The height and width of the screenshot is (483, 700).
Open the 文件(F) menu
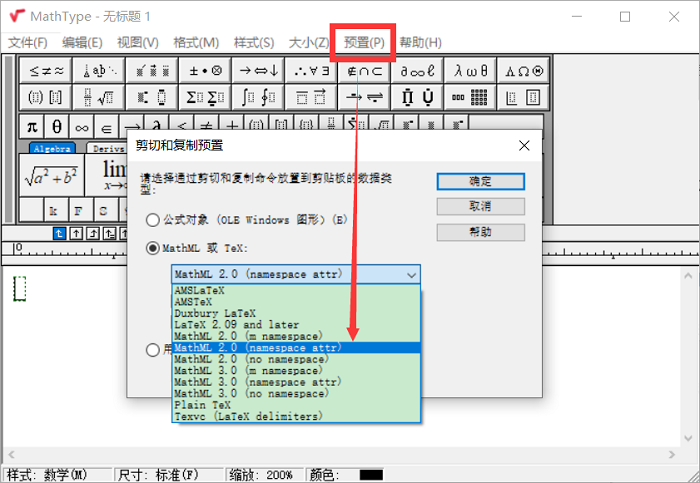[28, 43]
